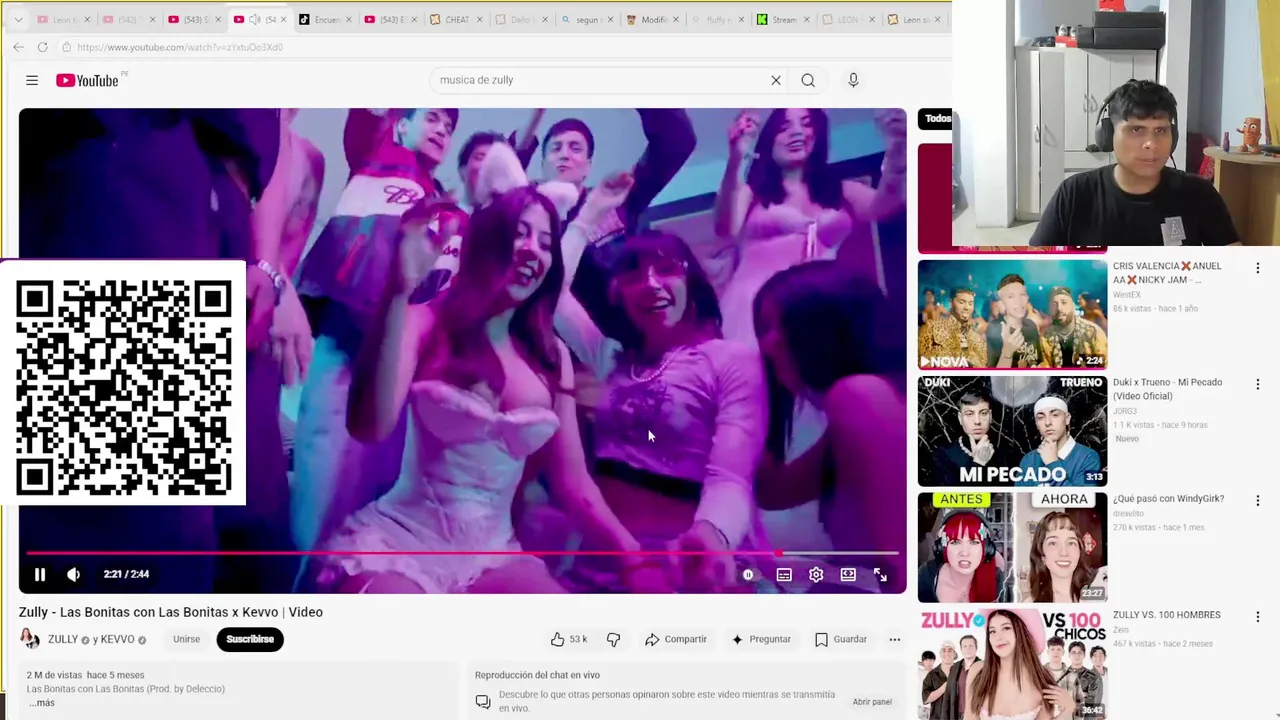Image resolution: width=1280 pixels, height=720 pixels.
Task: Open the YouTube hamburger guide menu
Action: (x=32, y=80)
